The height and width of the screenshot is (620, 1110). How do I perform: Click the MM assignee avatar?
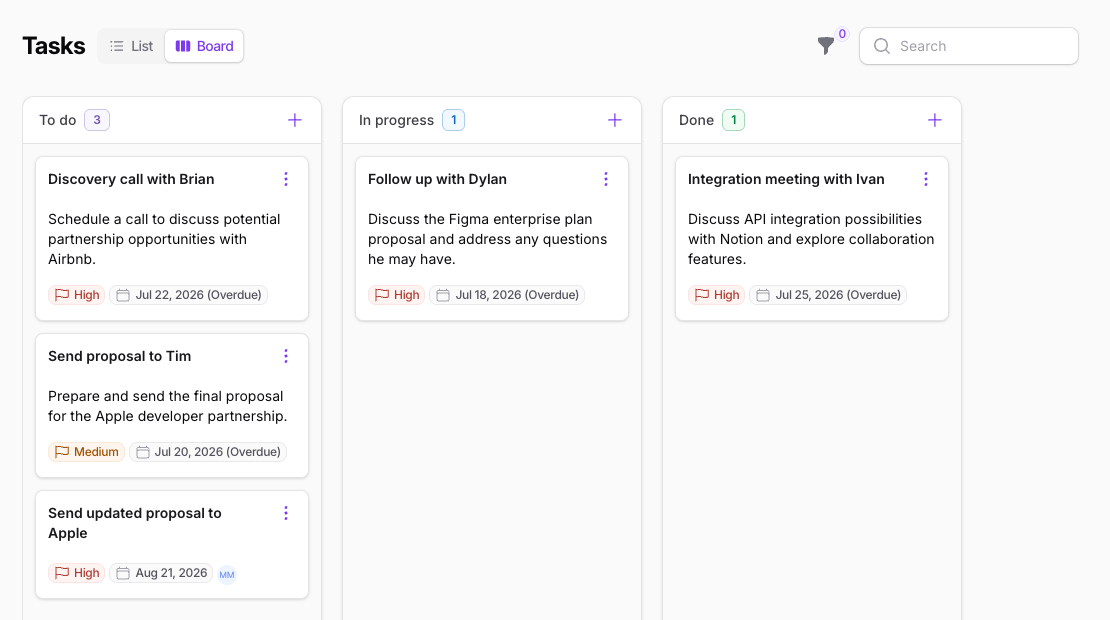227,575
